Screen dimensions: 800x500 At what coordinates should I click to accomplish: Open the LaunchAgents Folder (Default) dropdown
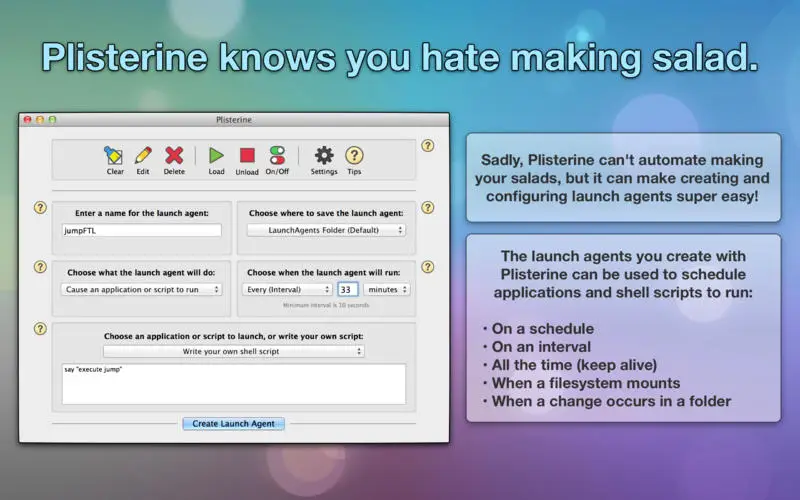(x=327, y=231)
